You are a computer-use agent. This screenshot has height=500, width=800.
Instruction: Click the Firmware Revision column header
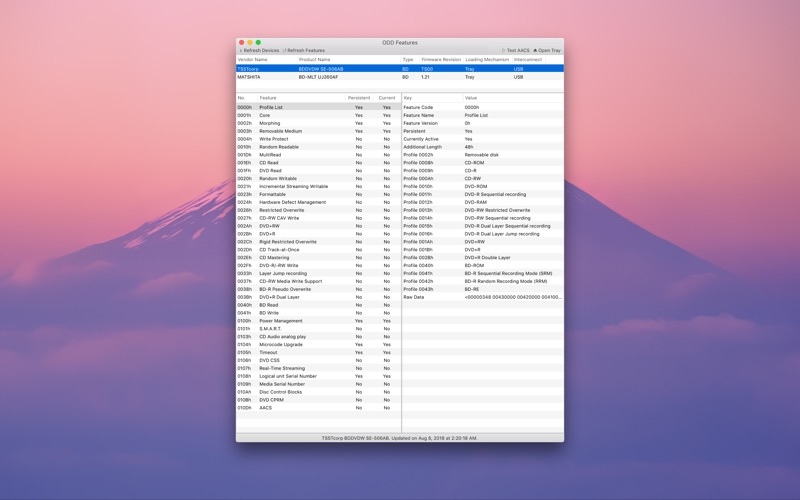tap(441, 60)
